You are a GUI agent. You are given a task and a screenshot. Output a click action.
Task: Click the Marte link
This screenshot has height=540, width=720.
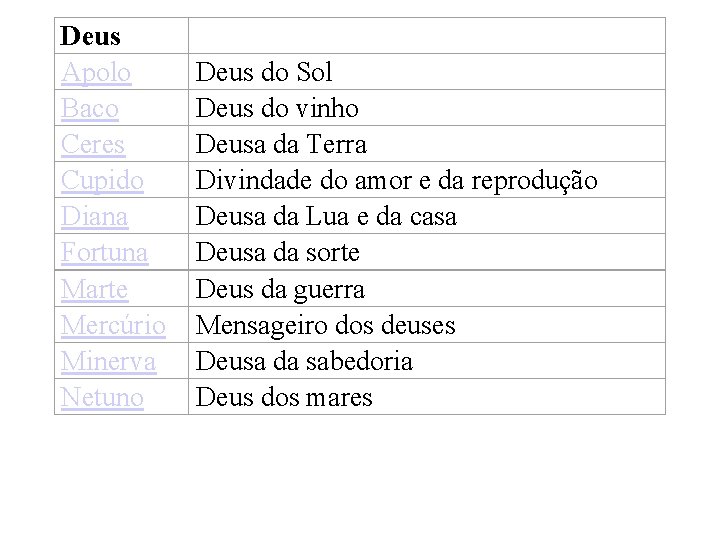pyautogui.click(x=94, y=288)
